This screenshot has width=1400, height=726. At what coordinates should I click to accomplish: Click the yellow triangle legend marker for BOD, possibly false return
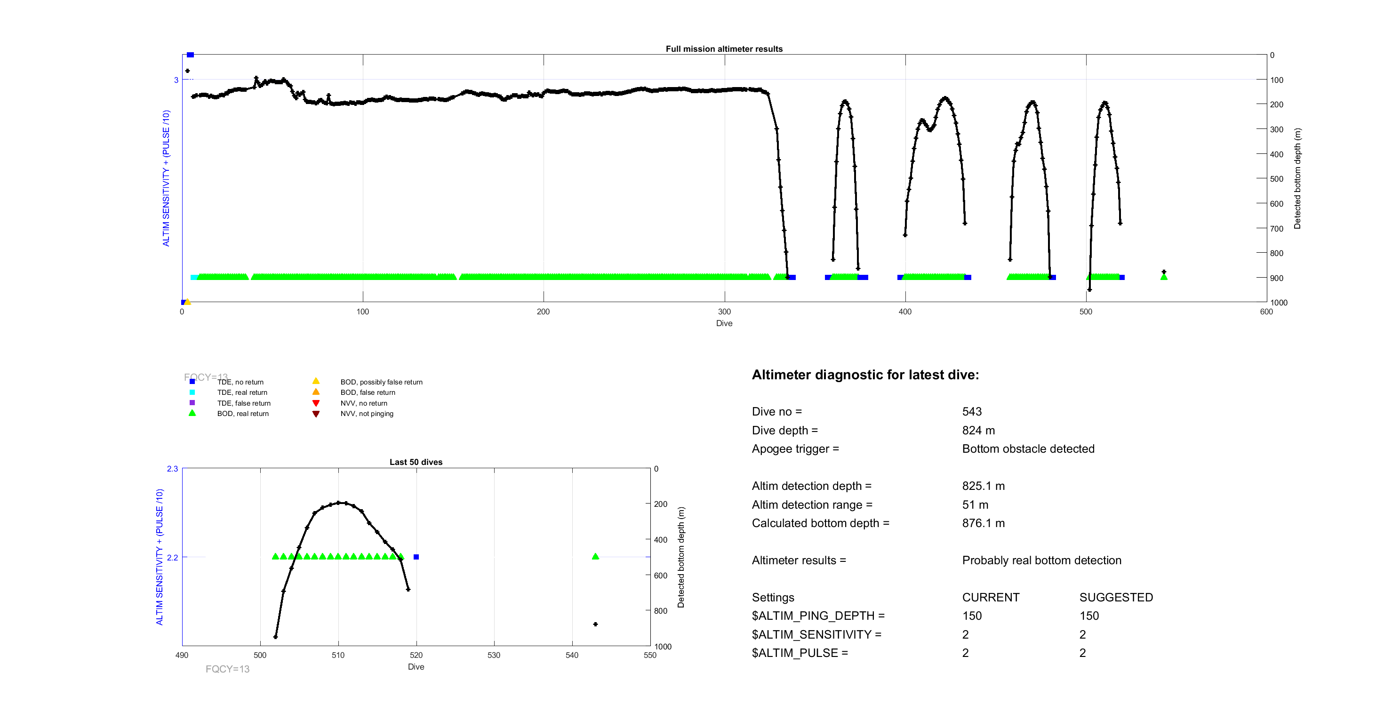(316, 382)
